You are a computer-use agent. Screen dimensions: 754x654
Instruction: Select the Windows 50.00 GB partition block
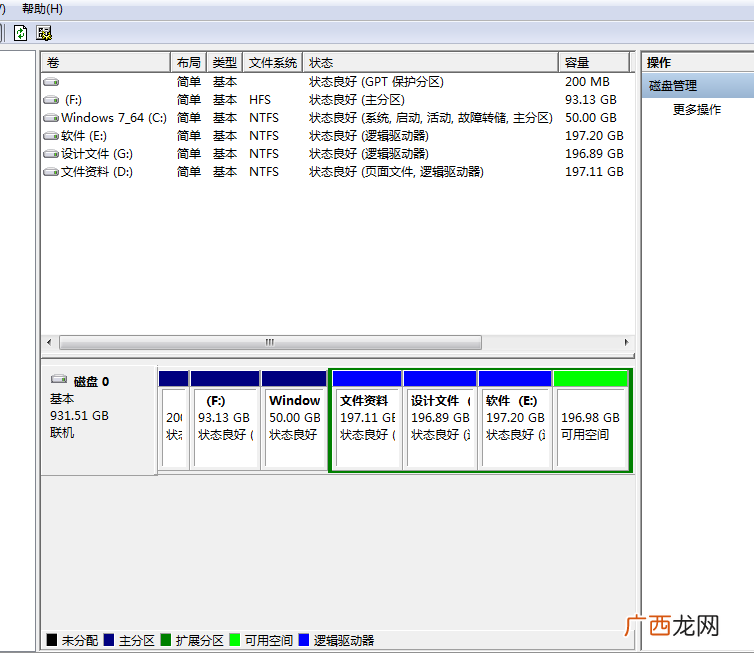tap(294, 420)
